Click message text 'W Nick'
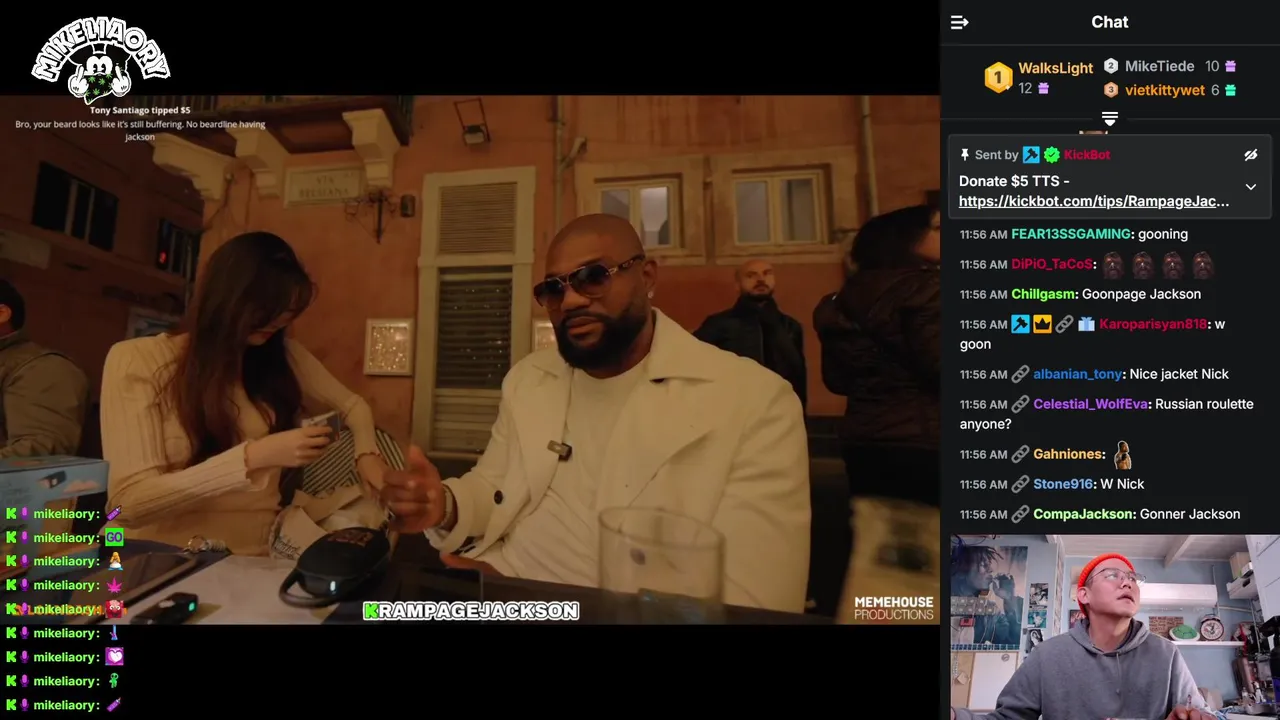Screen dimensions: 1280x720 pyautogui.click(x=1122, y=484)
